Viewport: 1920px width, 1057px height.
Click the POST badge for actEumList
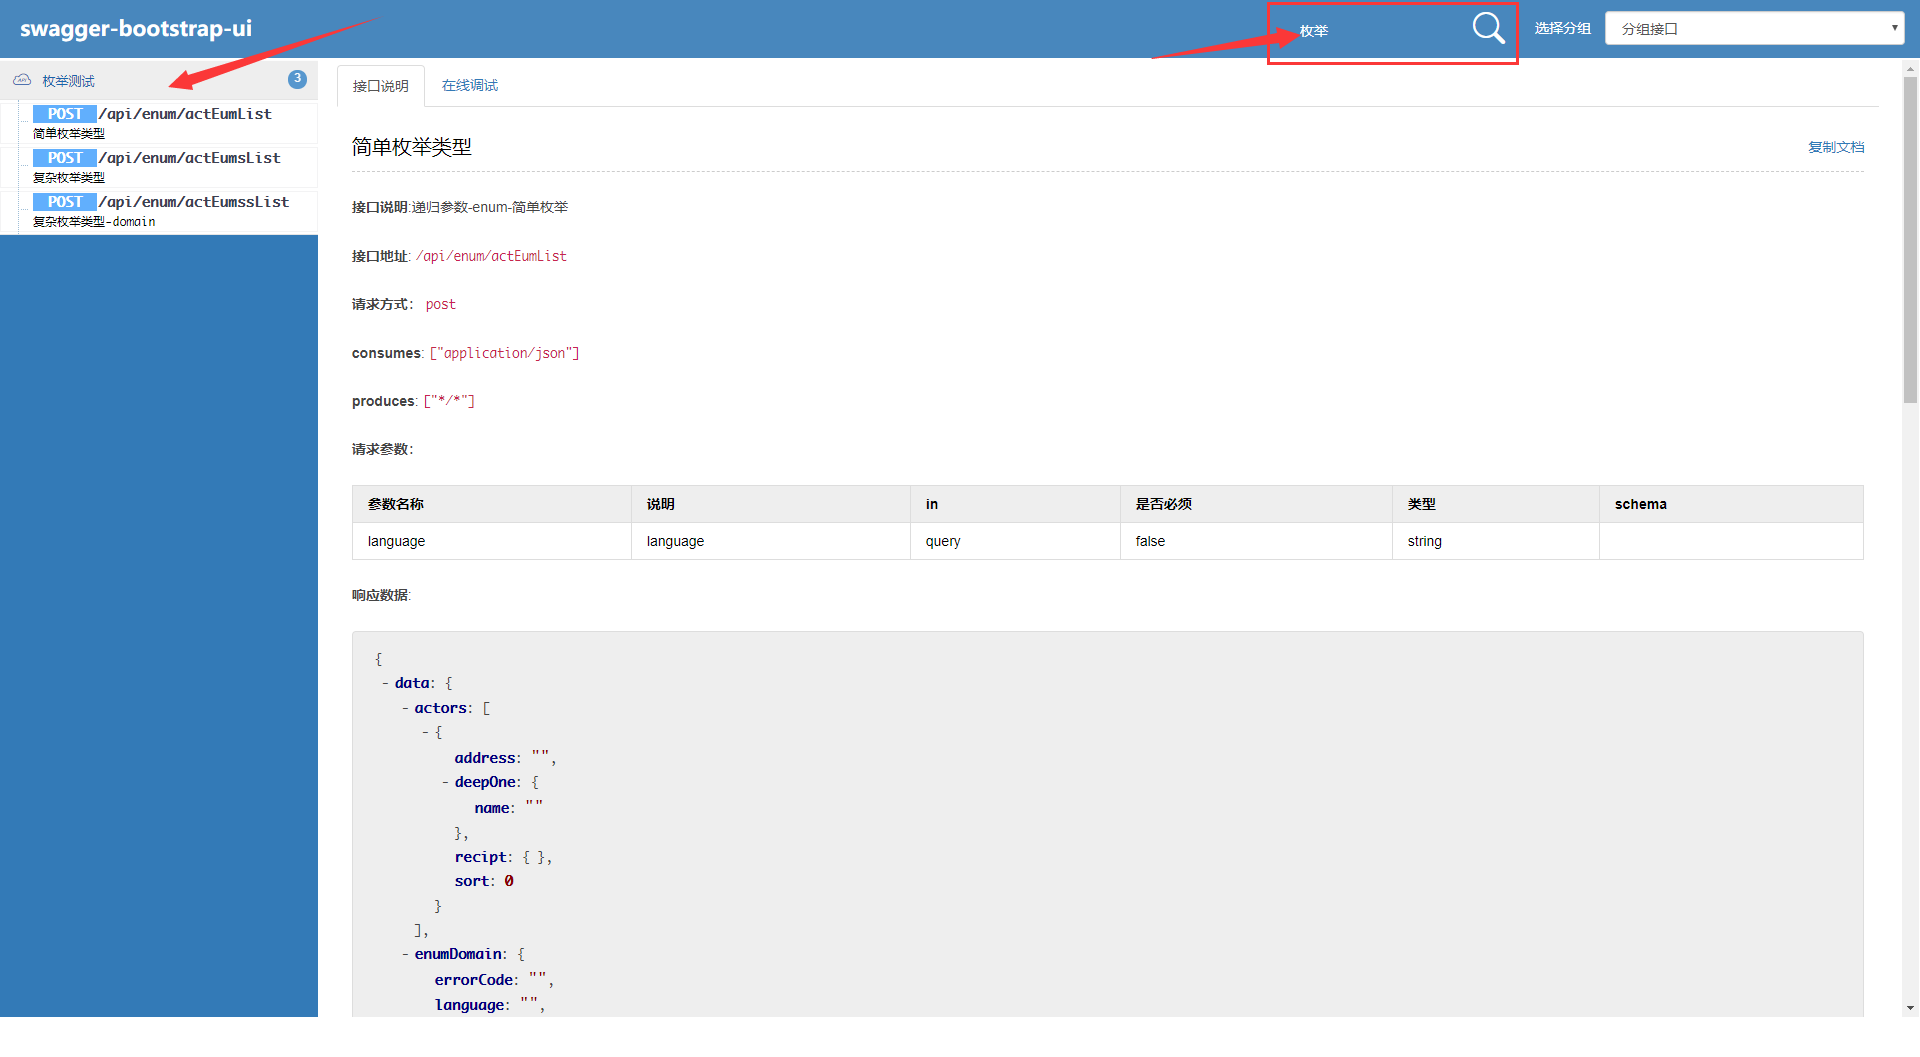65,114
